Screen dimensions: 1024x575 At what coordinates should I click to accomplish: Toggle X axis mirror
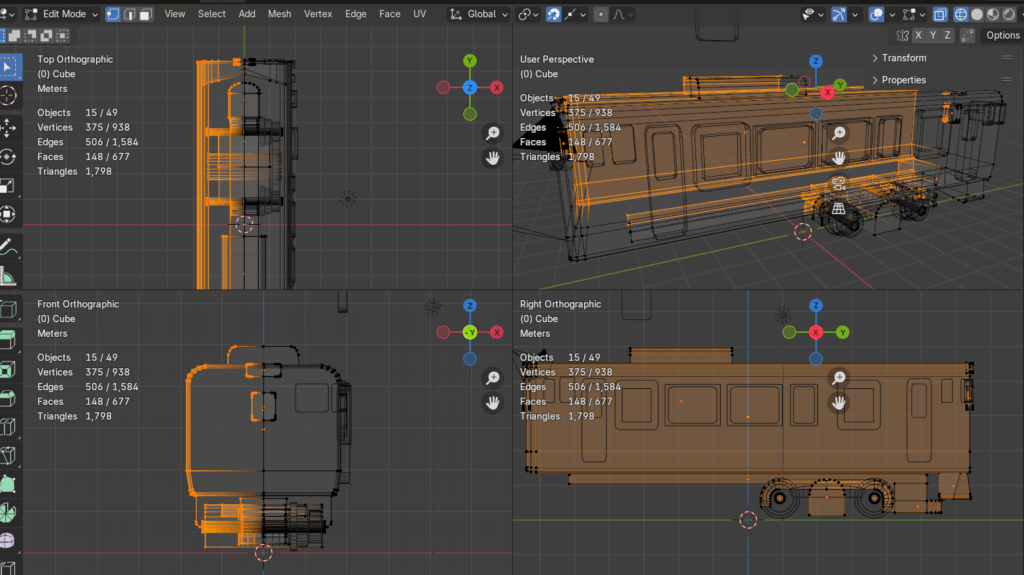[x=919, y=35]
